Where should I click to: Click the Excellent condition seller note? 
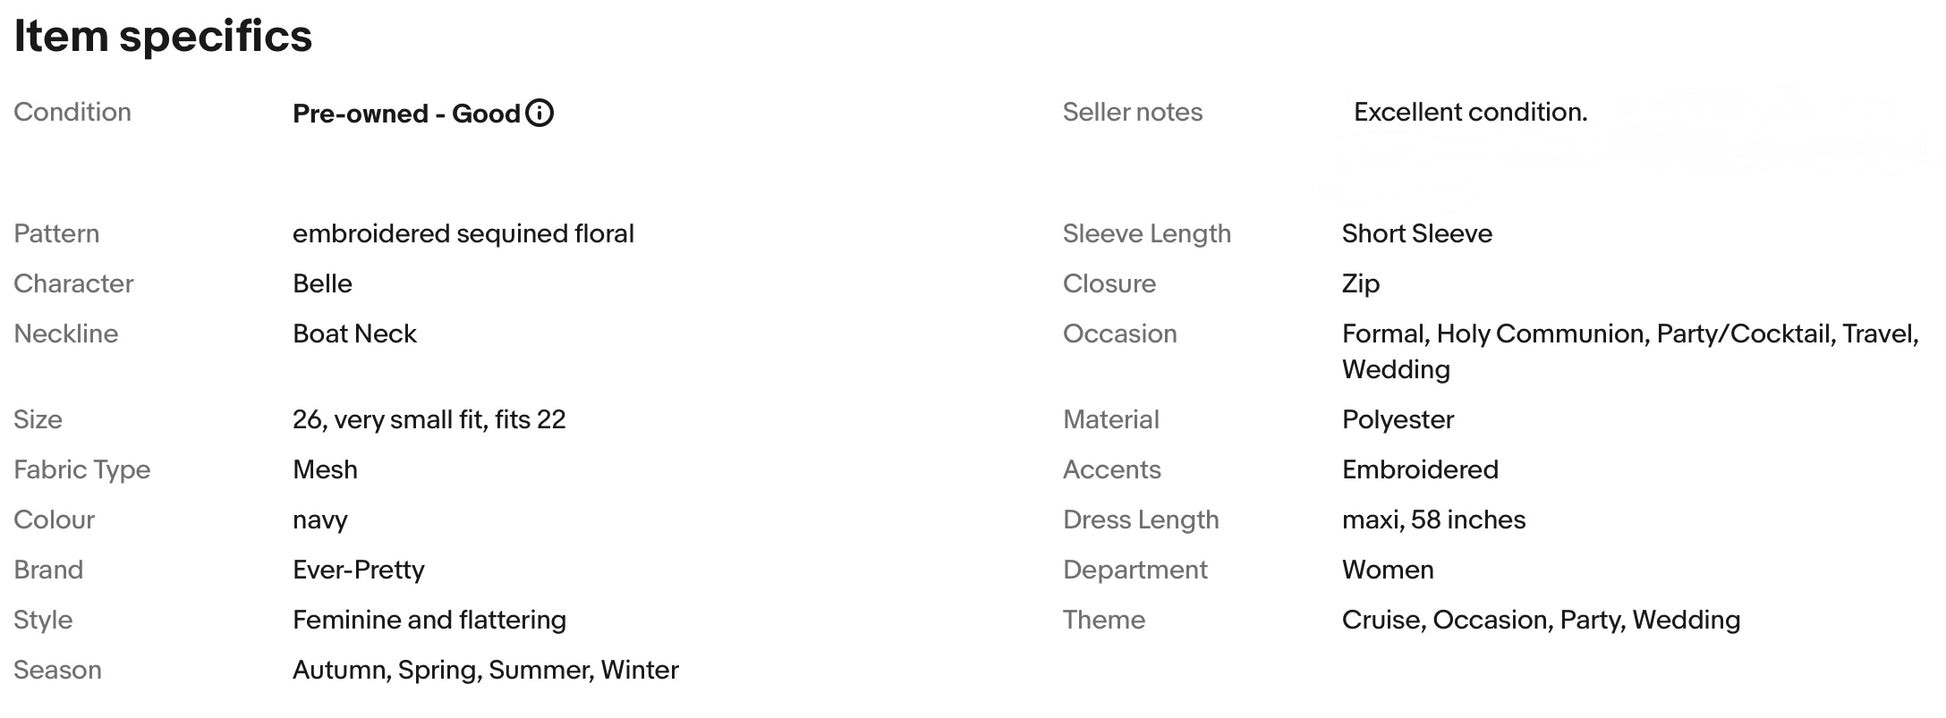pos(1470,112)
